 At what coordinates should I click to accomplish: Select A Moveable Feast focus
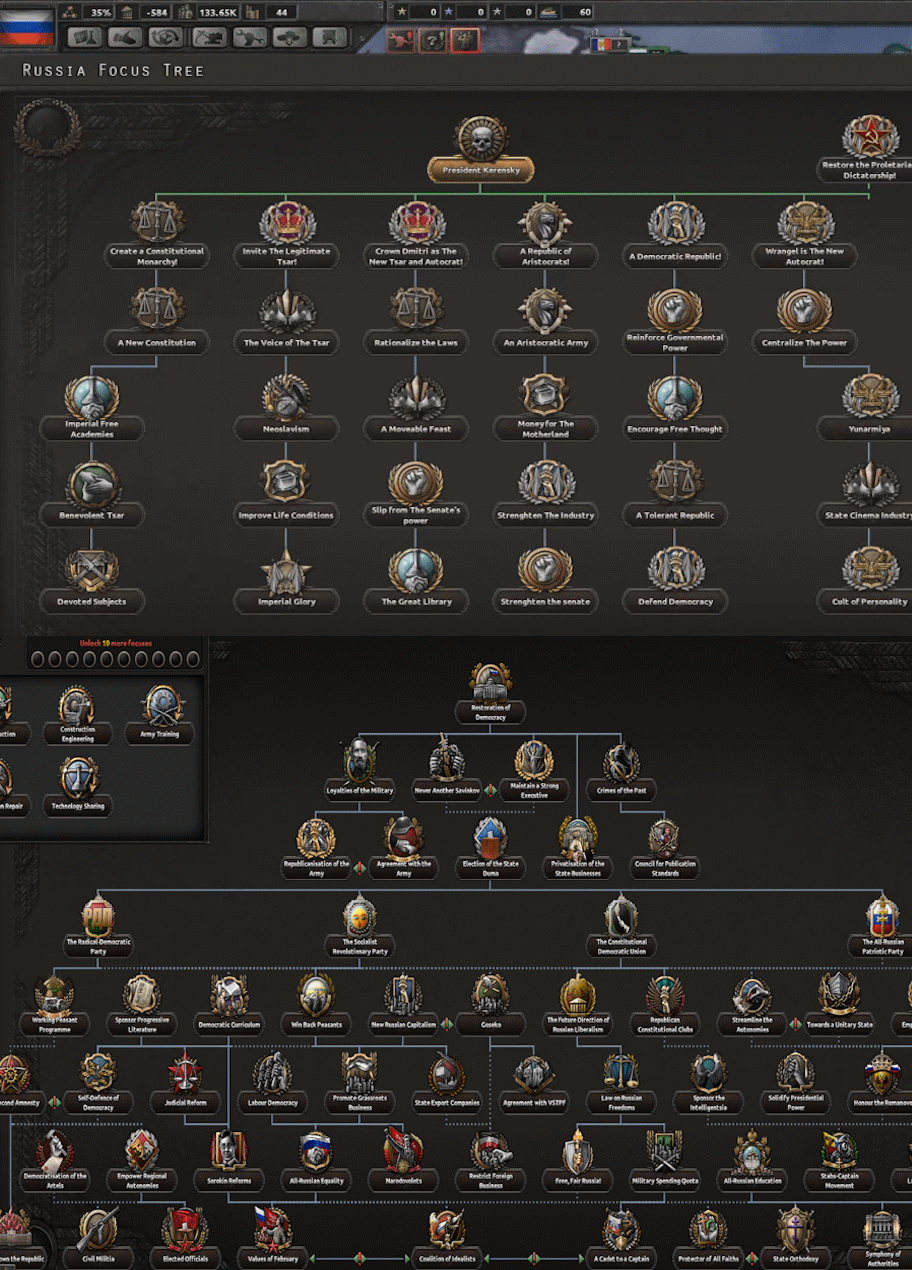(x=416, y=407)
